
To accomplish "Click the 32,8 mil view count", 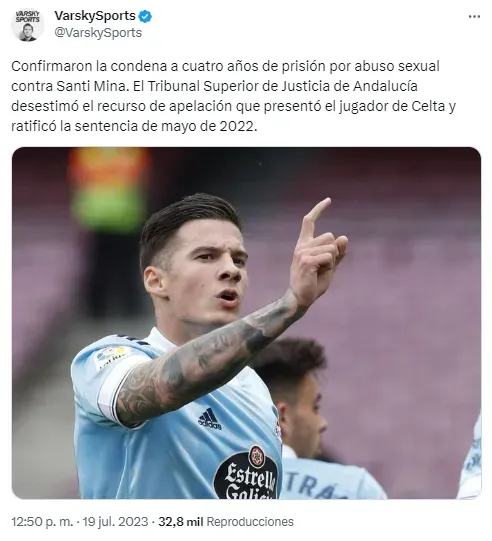I will tap(180, 521).
